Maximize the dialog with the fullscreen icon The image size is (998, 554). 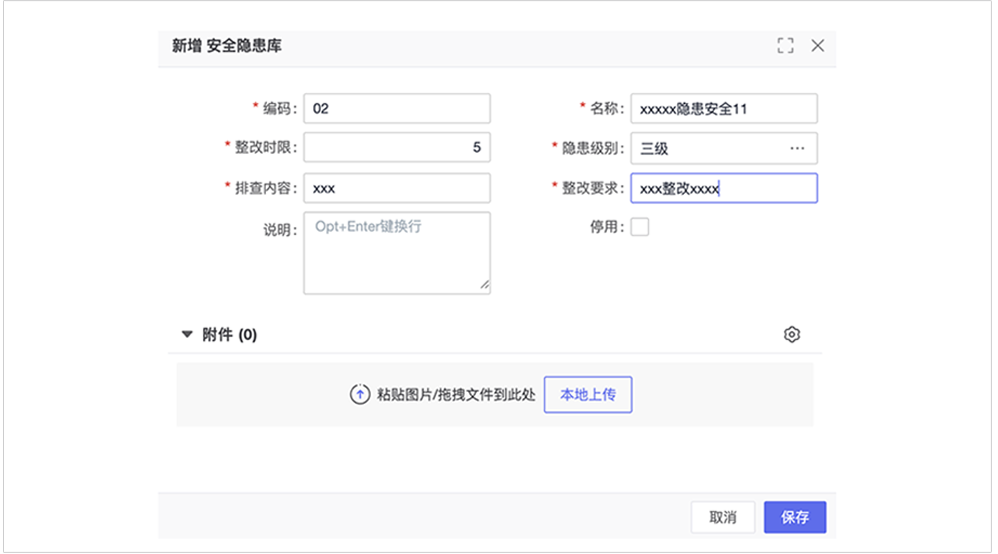(x=785, y=45)
